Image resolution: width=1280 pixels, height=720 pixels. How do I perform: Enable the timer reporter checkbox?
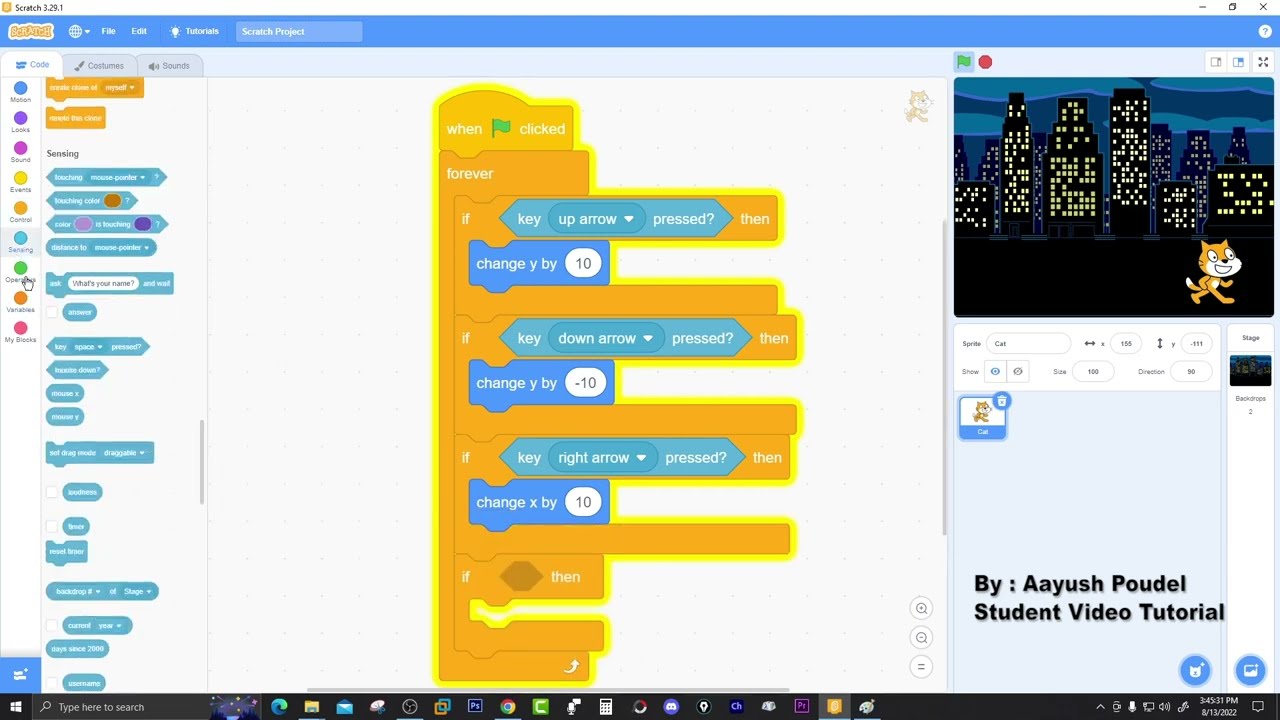click(52, 526)
